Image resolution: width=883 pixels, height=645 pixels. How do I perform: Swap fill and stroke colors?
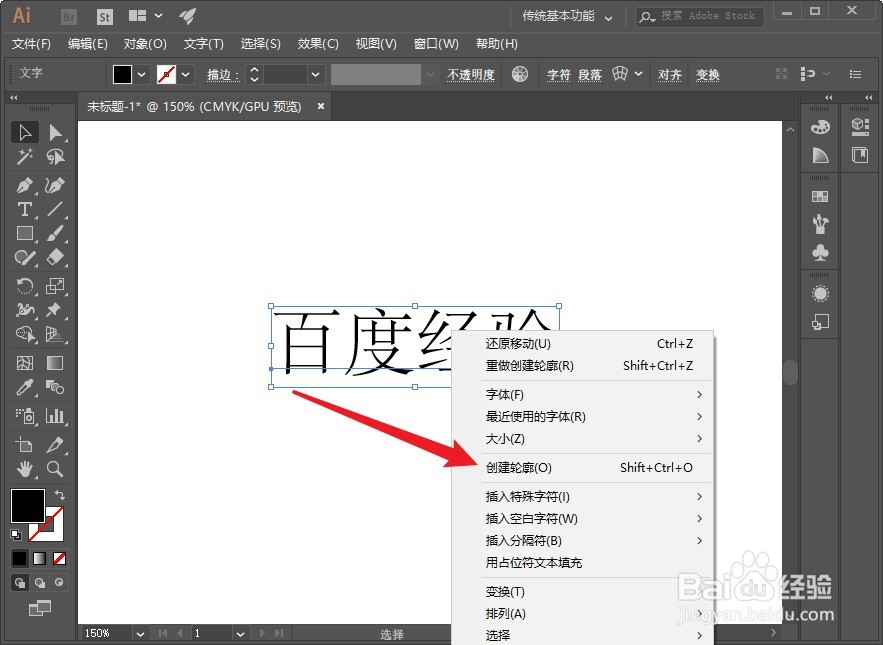(x=60, y=495)
